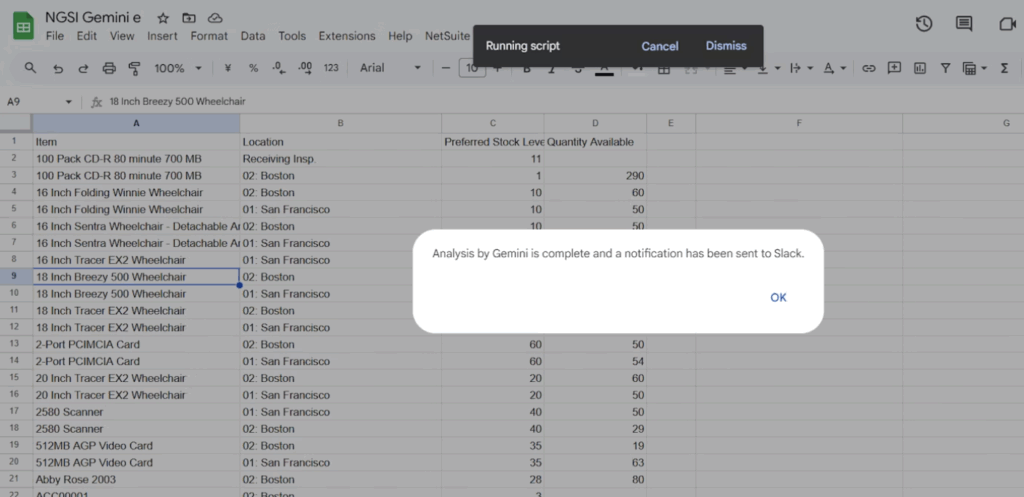Click the insert chart icon
The image size is (1024, 497).
(x=920, y=68)
